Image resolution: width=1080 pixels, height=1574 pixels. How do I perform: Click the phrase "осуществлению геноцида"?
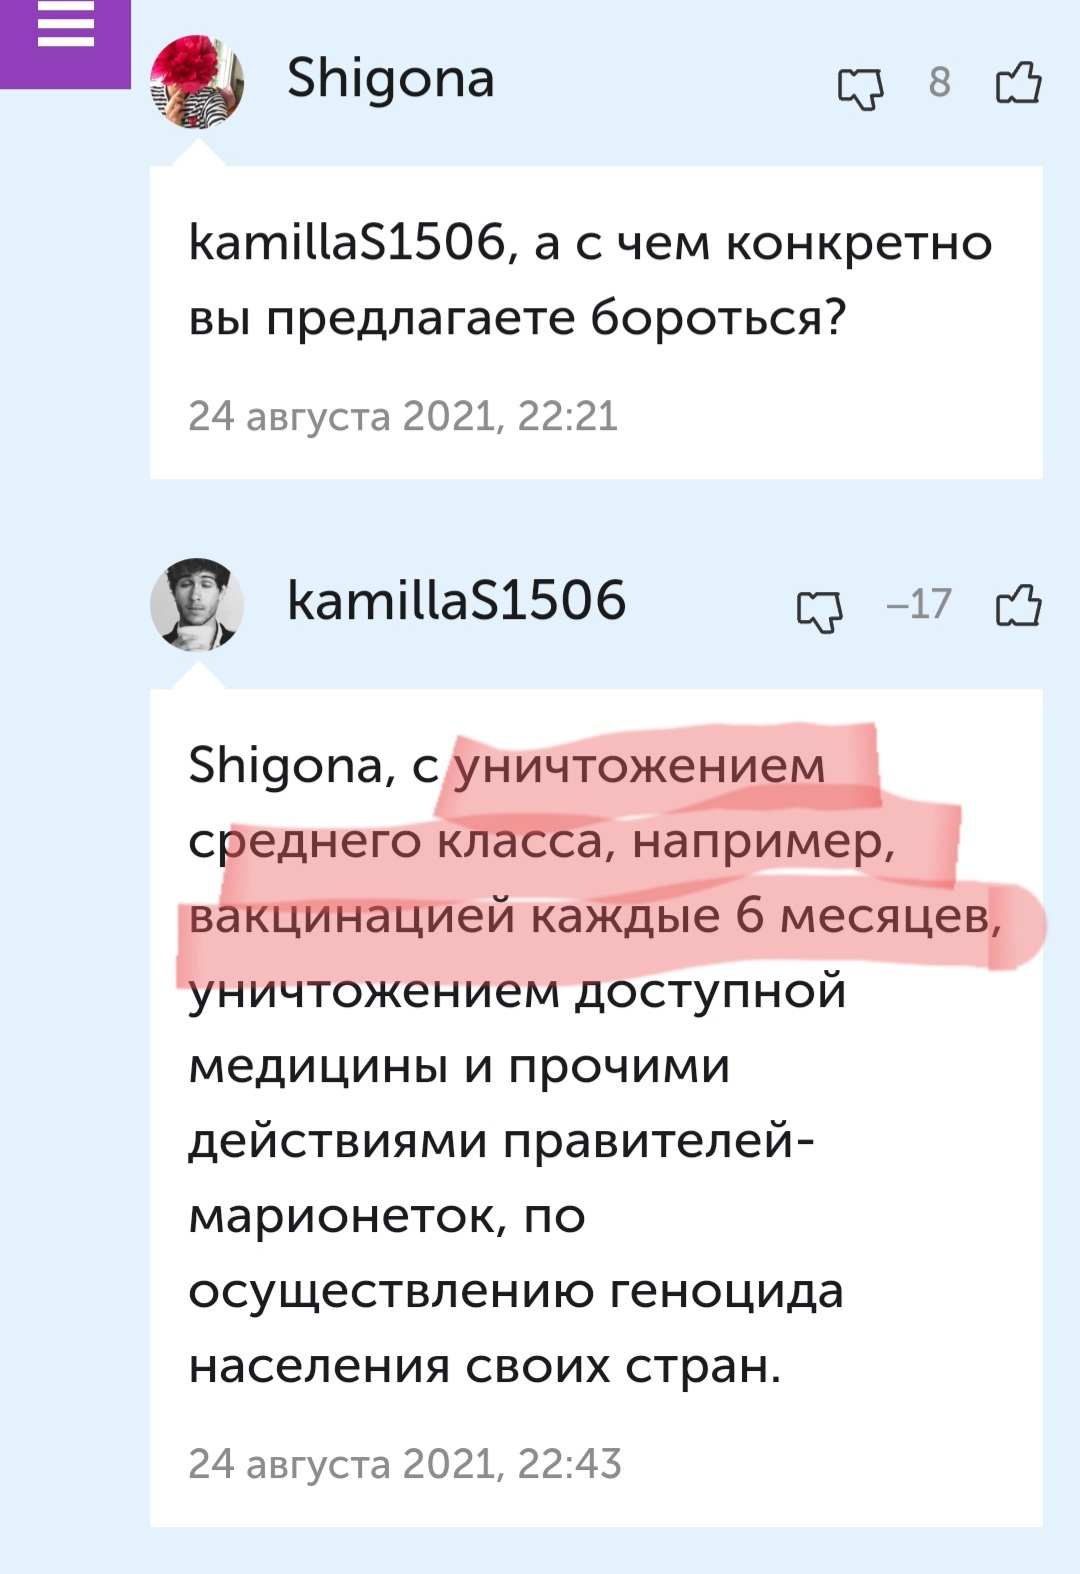pyautogui.click(x=515, y=1291)
